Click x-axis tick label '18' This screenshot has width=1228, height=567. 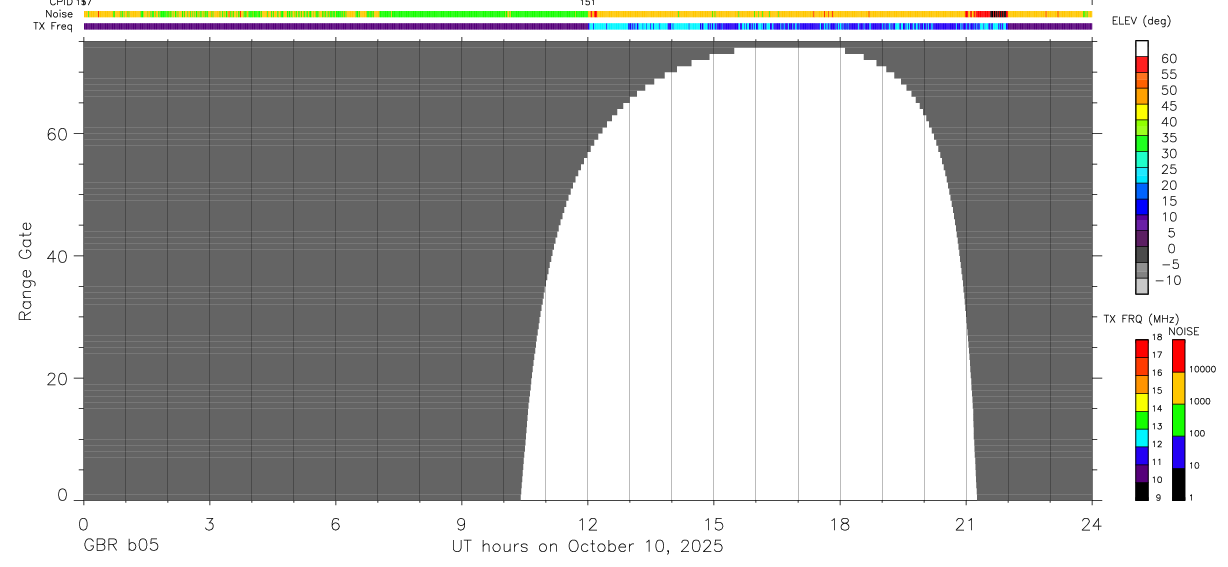pyautogui.click(x=839, y=522)
